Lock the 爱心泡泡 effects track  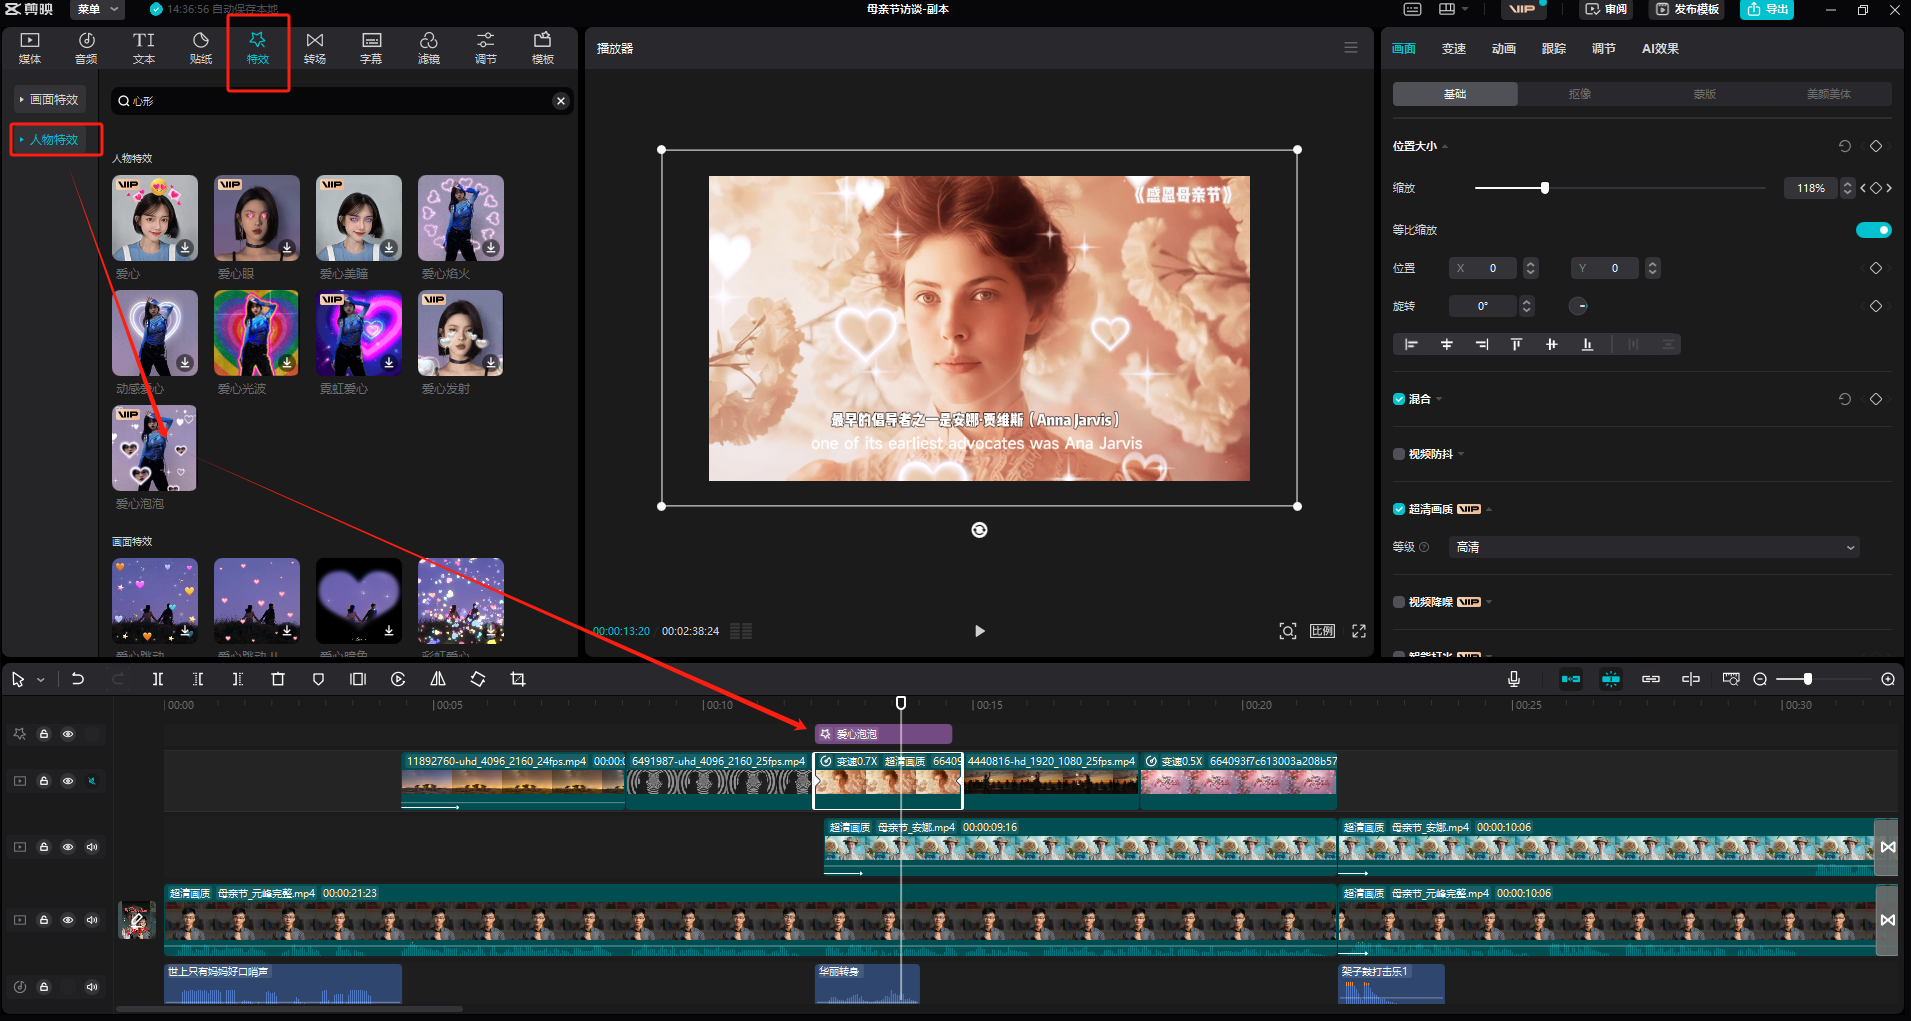44,734
